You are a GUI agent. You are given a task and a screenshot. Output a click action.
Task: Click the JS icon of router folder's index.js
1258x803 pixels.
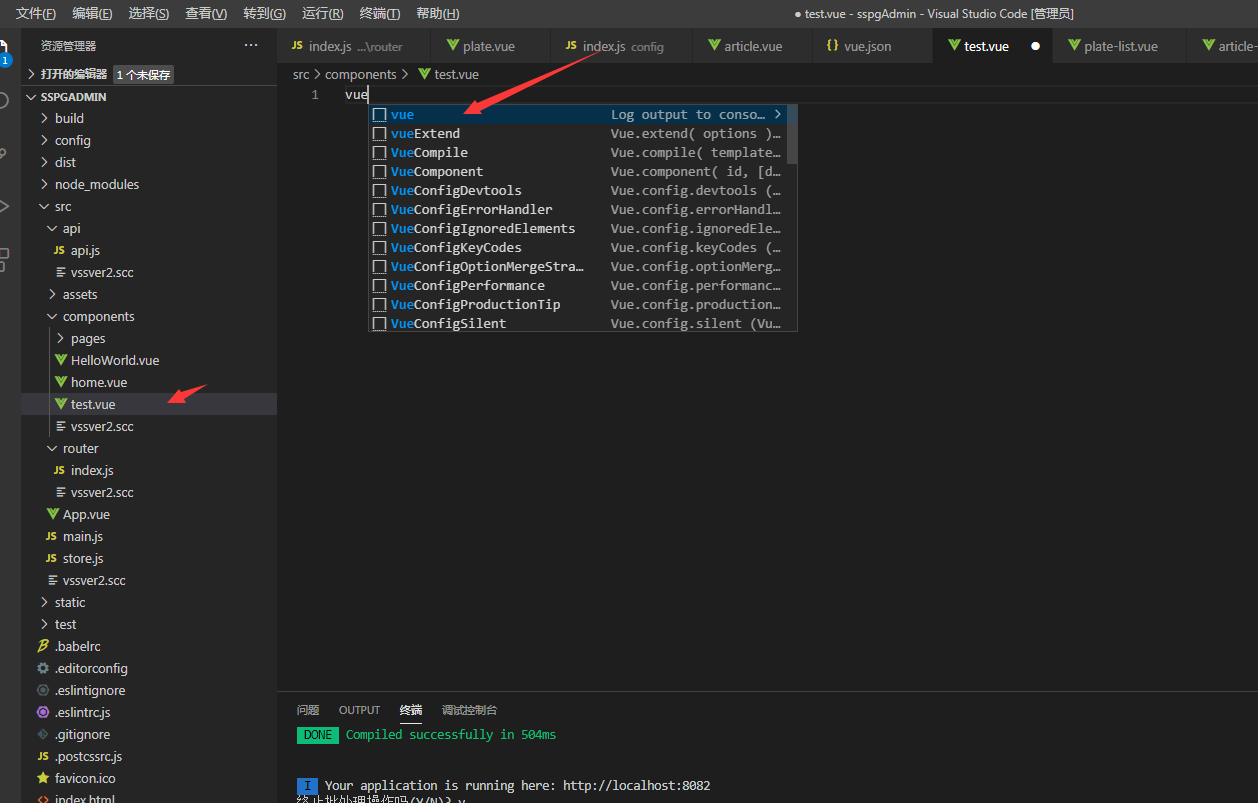coord(59,470)
